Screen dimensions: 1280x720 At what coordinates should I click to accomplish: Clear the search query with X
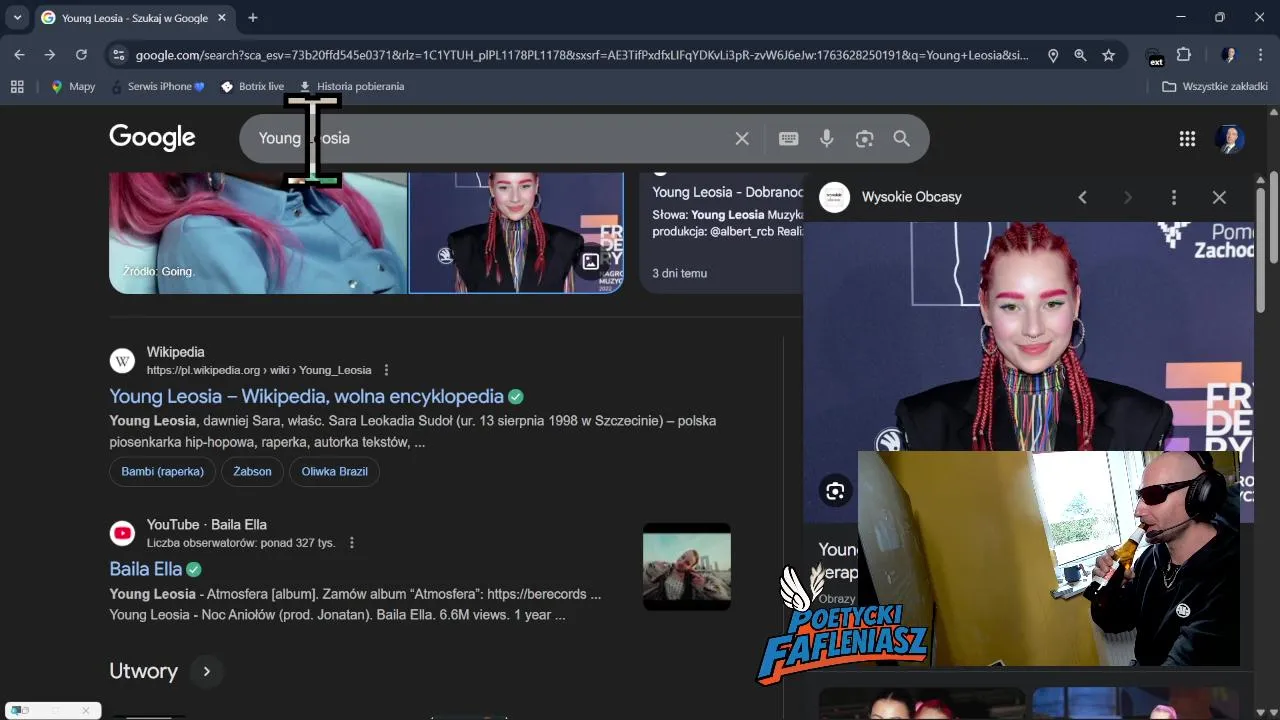(x=742, y=139)
